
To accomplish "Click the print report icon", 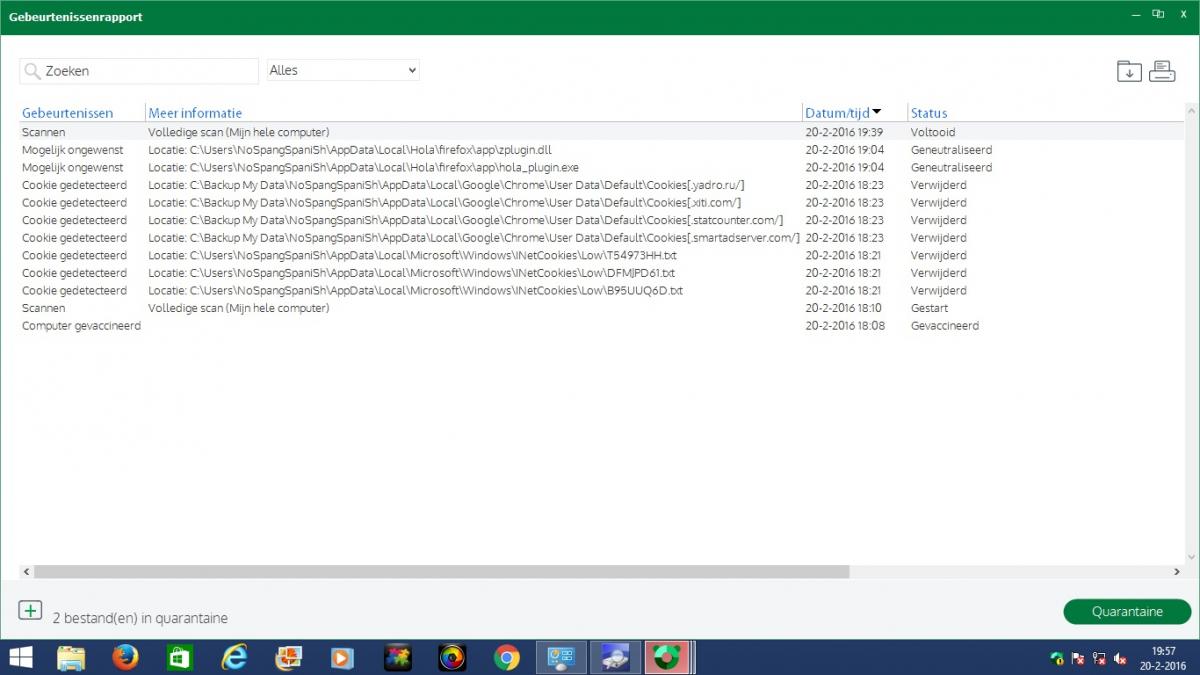I will 1162,71.
